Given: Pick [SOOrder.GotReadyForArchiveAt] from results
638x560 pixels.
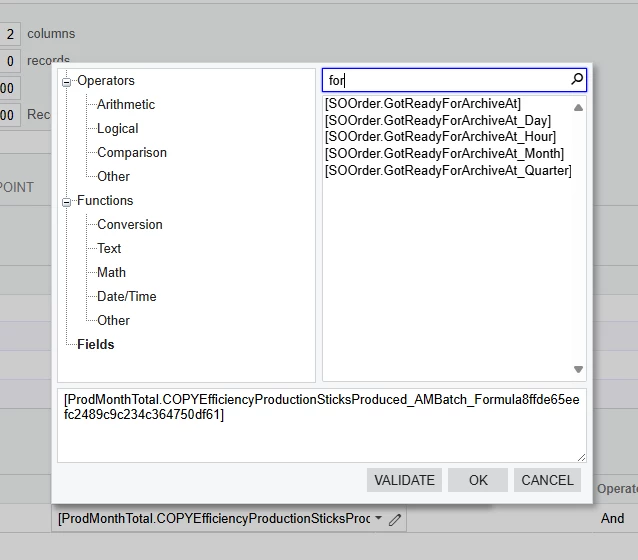Looking at the screenshot, I should pos(423,104).
